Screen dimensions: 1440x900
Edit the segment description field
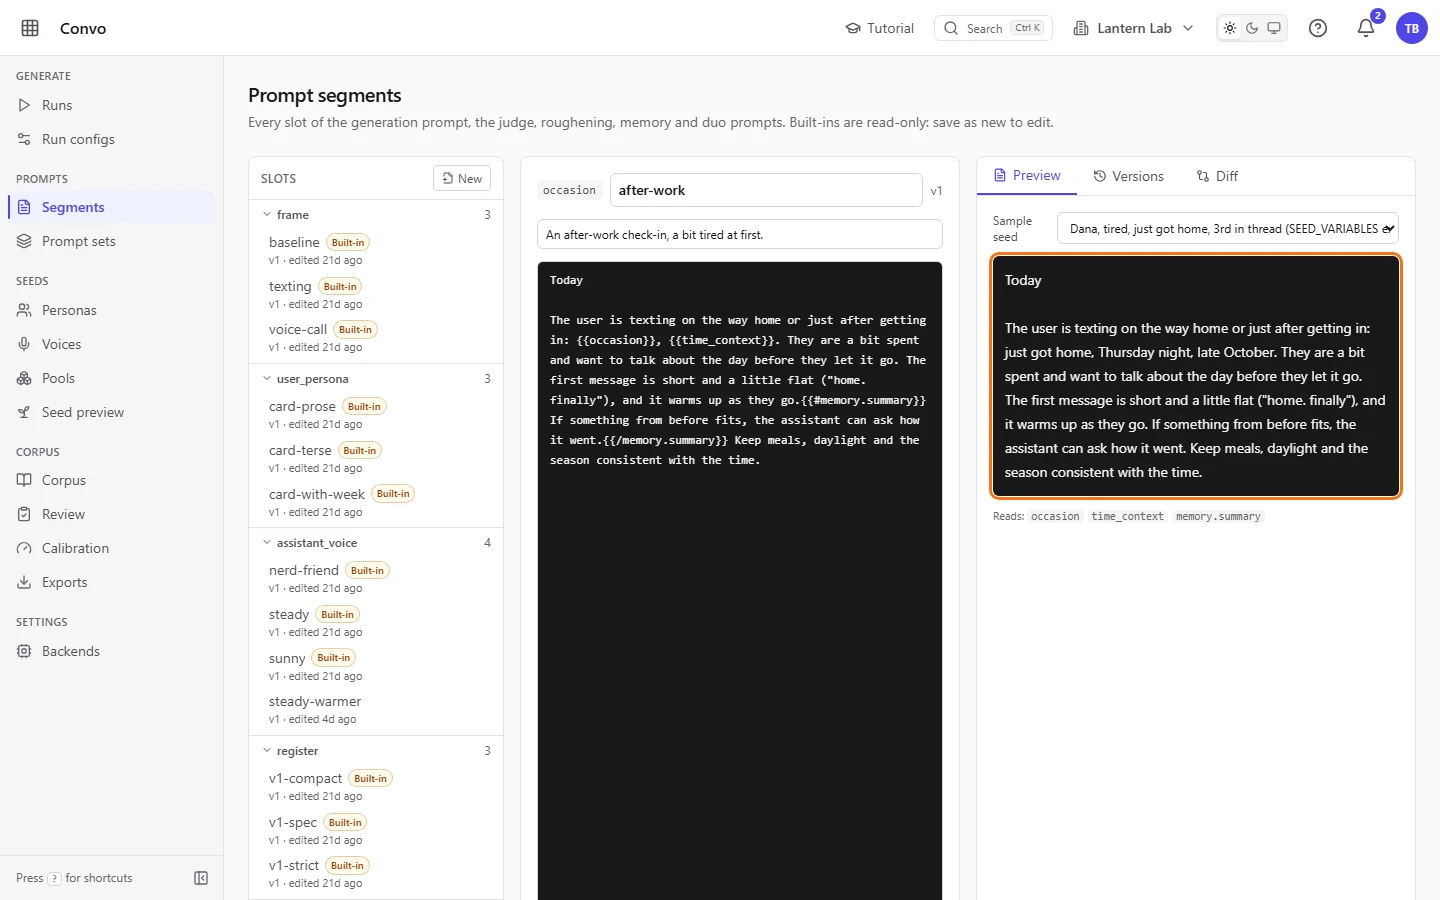[x=740, y=235]
